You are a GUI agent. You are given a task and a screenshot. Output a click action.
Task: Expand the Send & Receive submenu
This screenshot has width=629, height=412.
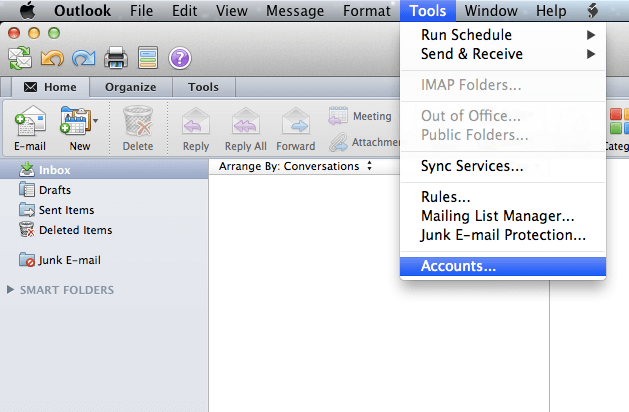(503, 54)
